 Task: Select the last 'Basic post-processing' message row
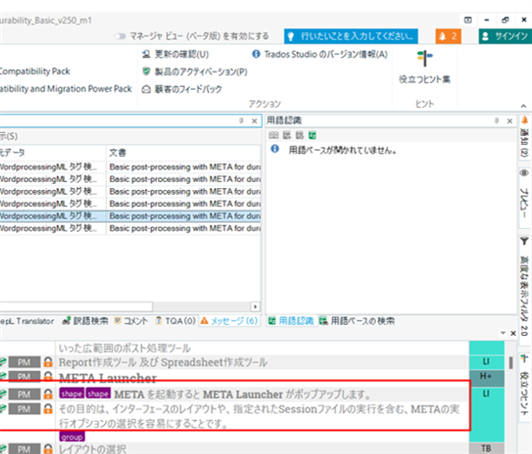[130, 228]
